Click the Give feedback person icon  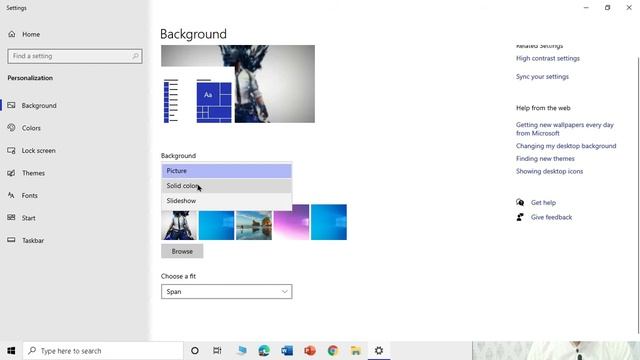(520, 217)
